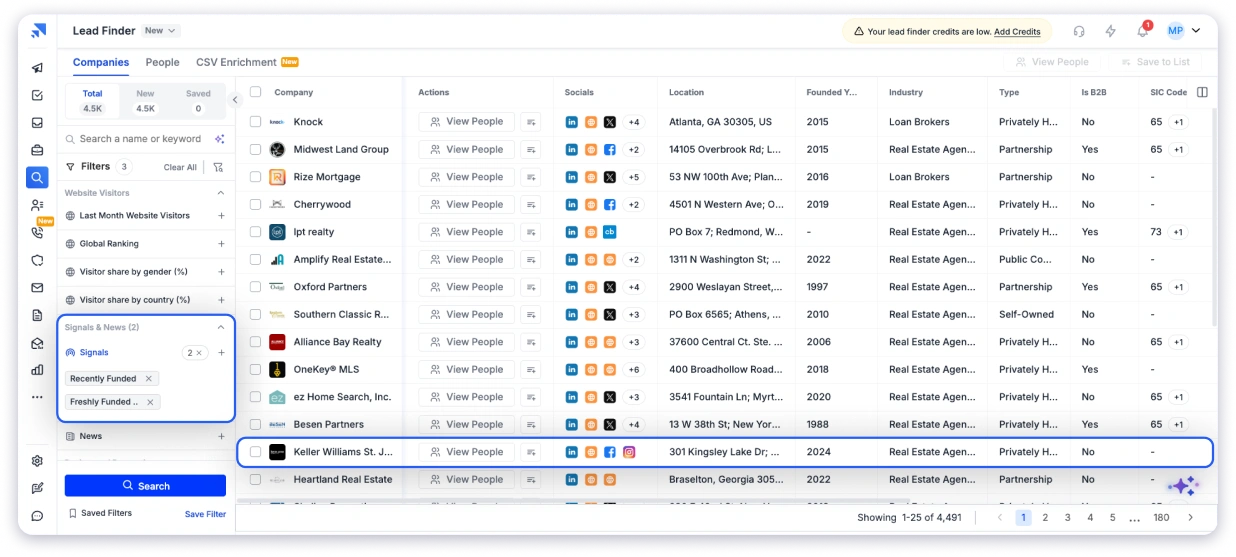Click the X icon in Rize Mortgage row
Screen dimensions: 1236x557
click(610, 177)
